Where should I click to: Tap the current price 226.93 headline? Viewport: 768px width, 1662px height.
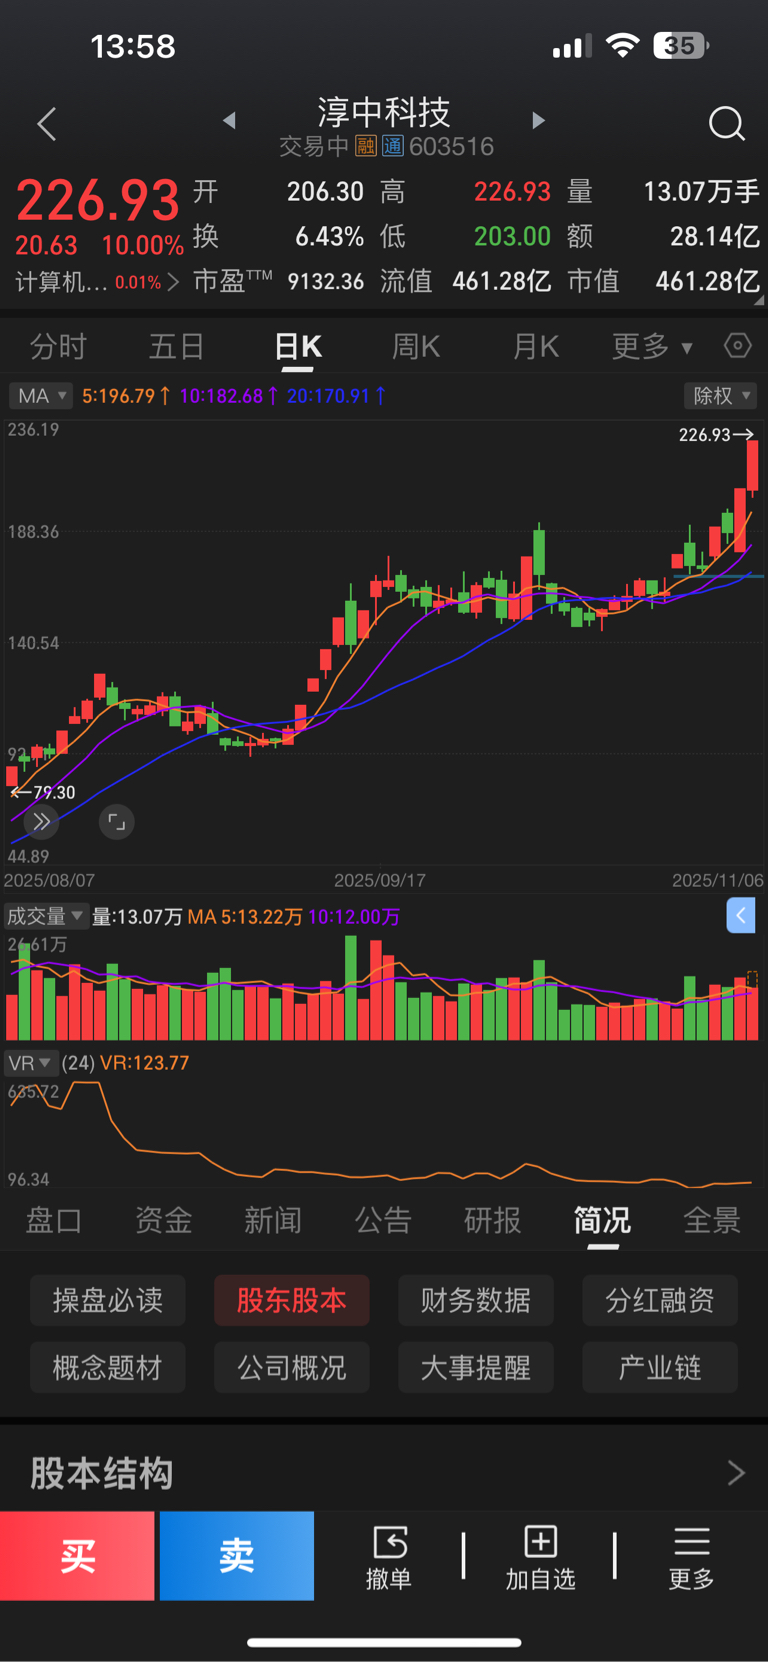tap(98, 200)
